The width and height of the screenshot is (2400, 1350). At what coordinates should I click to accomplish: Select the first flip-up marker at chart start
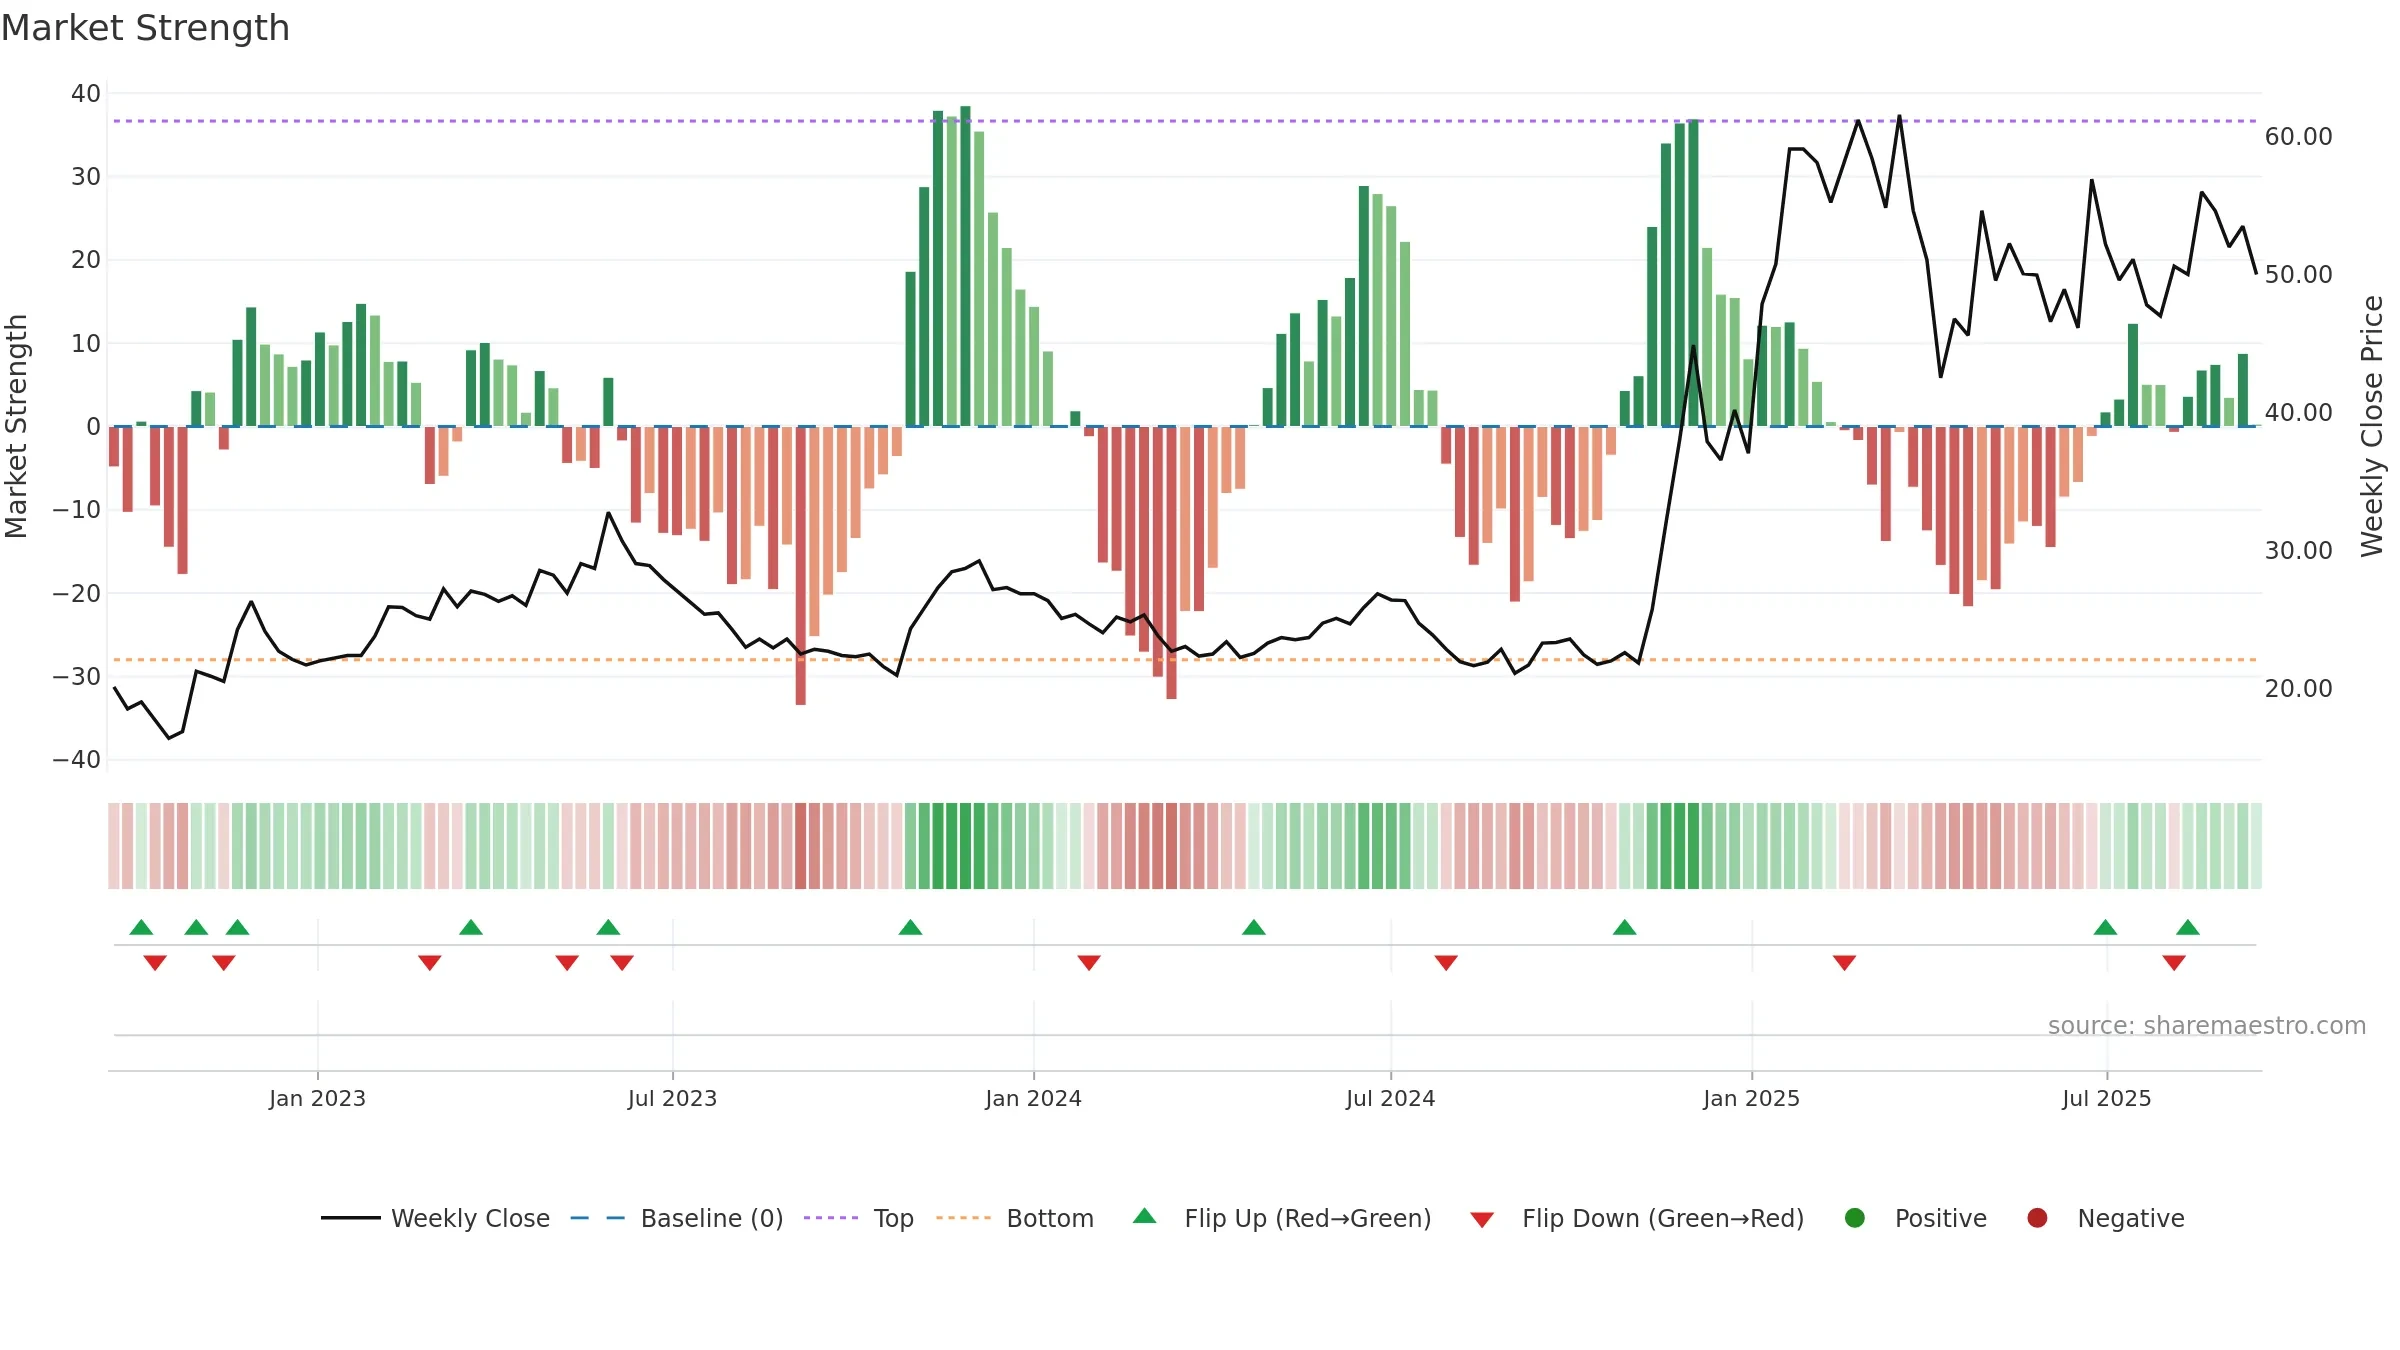click(141, 927)
